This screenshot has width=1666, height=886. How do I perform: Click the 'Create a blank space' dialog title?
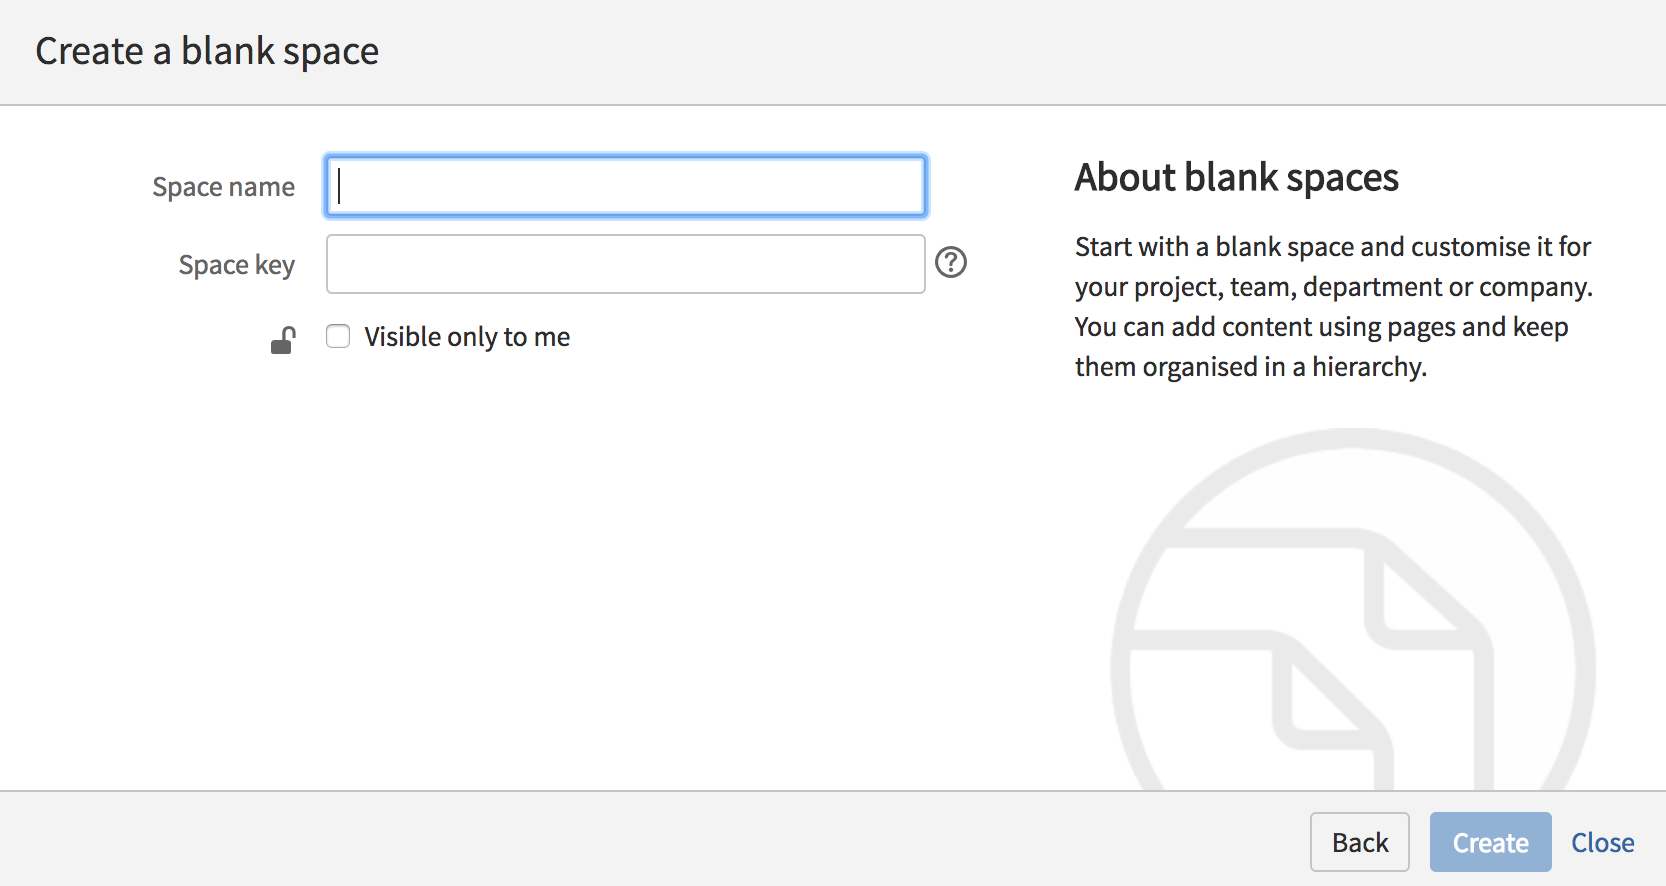[x=207, y=51]
